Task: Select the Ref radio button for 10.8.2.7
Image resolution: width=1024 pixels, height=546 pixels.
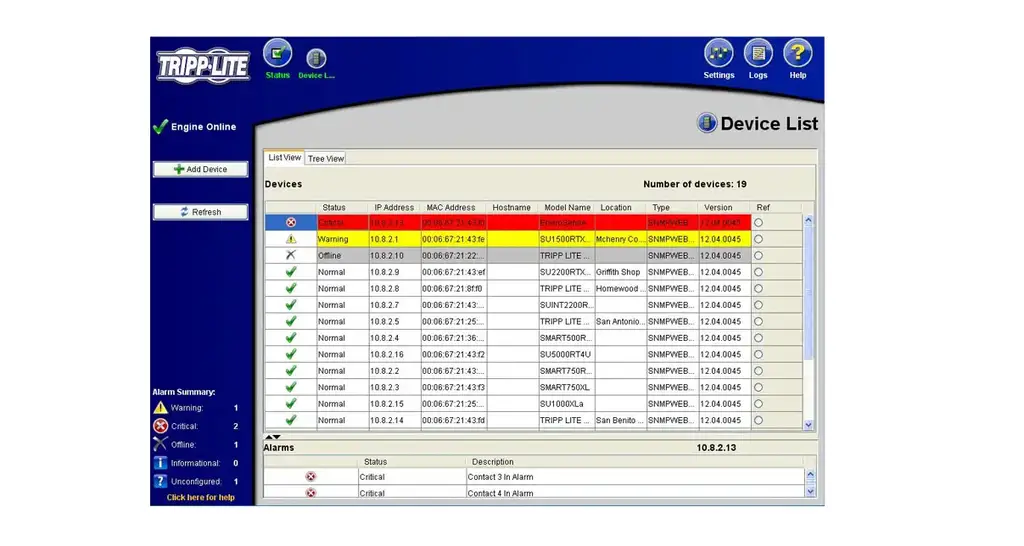Action: click(x=758, y=305)
